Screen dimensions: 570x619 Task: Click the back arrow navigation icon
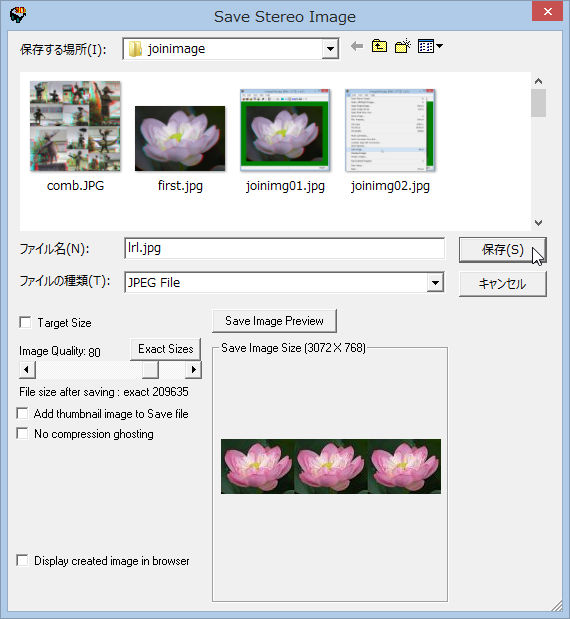coord(357,47)
